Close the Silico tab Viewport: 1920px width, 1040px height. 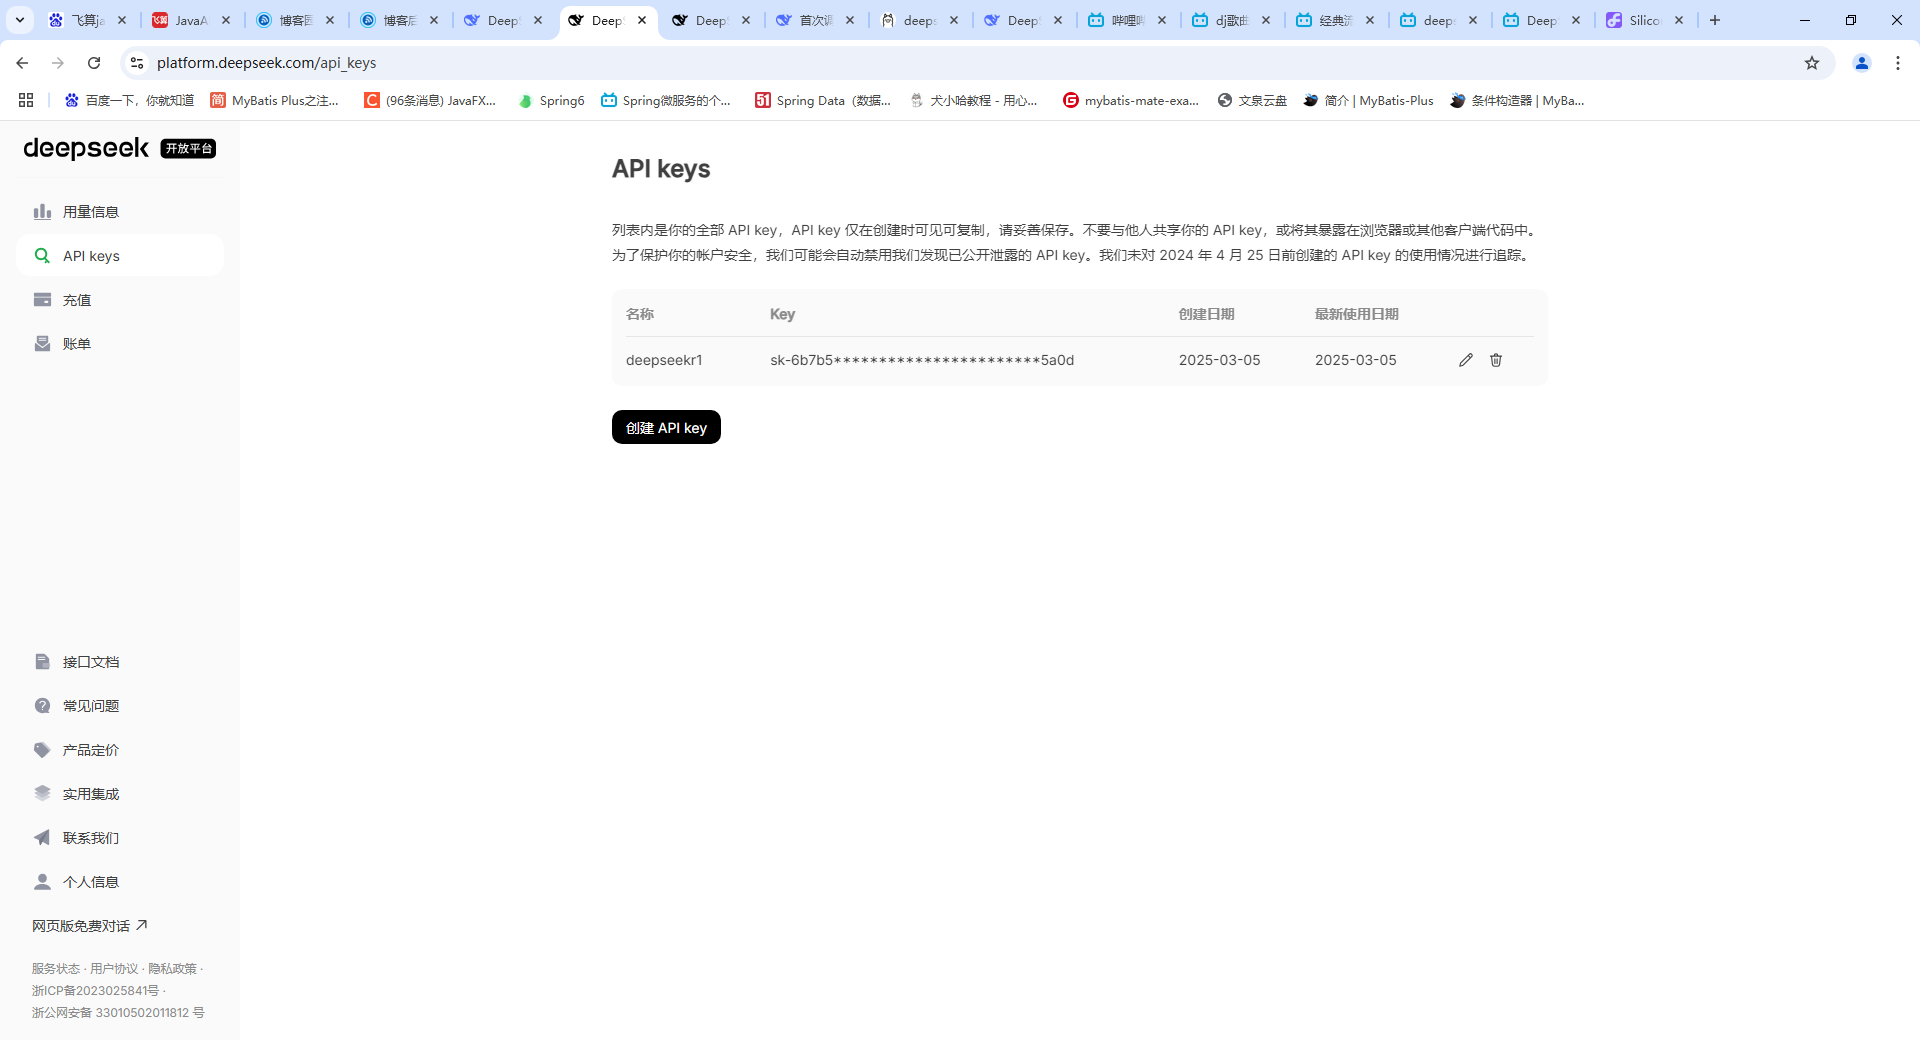[x=1679, y=20]
